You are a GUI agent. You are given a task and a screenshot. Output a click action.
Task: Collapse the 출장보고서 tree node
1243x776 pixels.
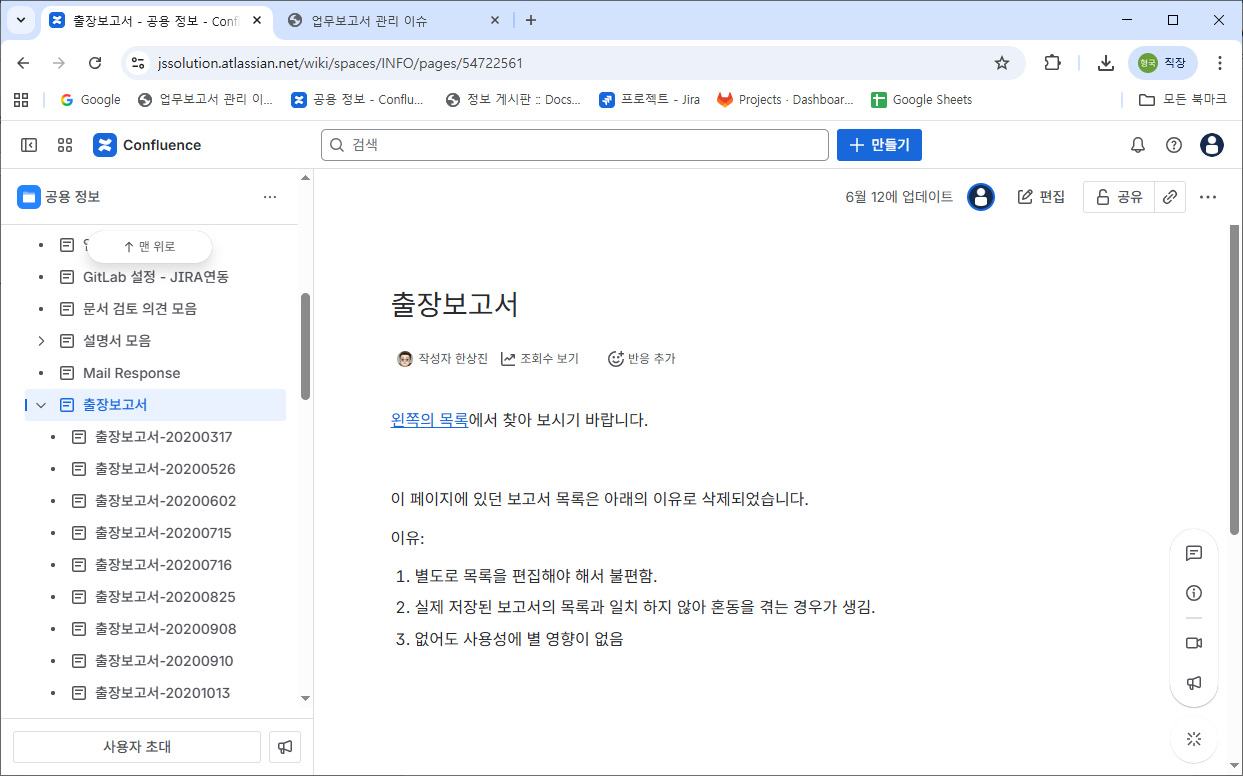(41, 405)
